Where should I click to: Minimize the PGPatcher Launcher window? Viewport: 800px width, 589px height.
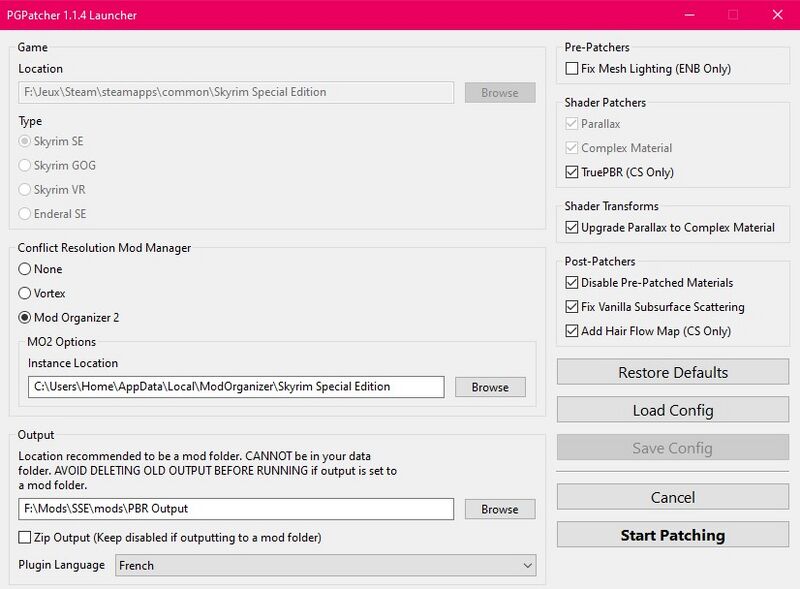tap(689, 15)
